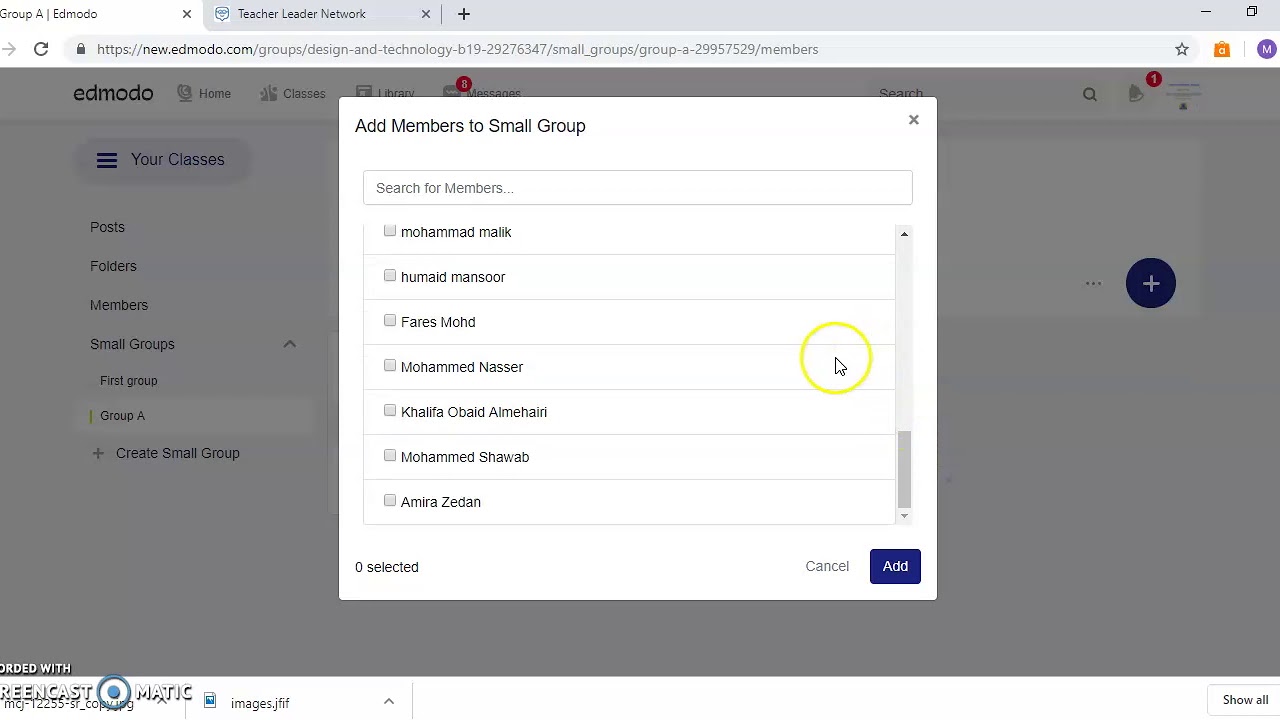1280x720 pixels.
Task: Open Members in the left sidebar
Action: pos(119,305)
